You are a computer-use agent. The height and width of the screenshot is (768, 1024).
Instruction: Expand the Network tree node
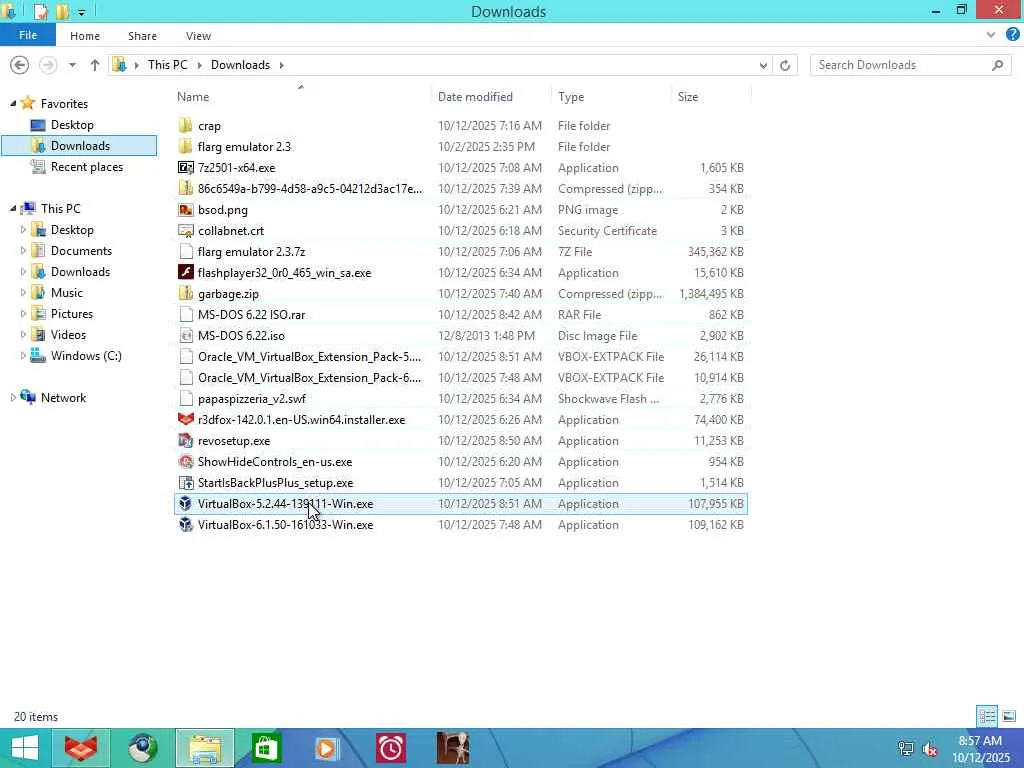(x=13, y=398)
